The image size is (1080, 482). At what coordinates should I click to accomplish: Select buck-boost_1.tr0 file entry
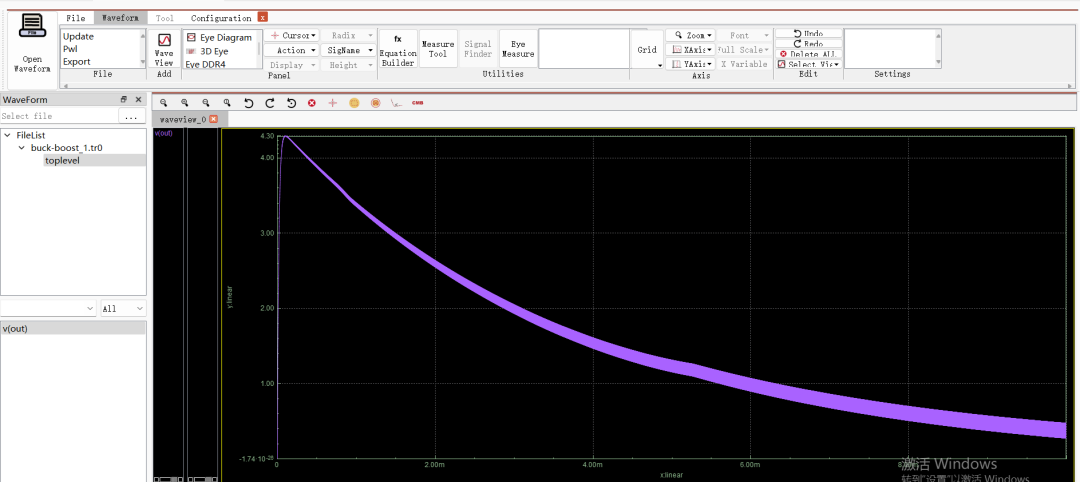click(x=67, y=148)
